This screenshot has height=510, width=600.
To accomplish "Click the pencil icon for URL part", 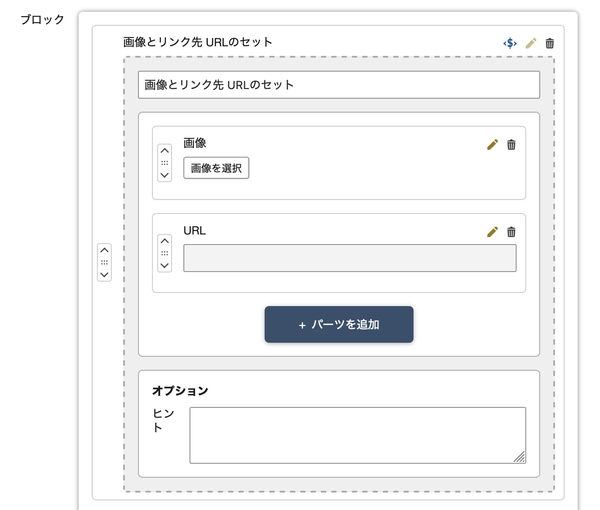I will pos(492,232).
